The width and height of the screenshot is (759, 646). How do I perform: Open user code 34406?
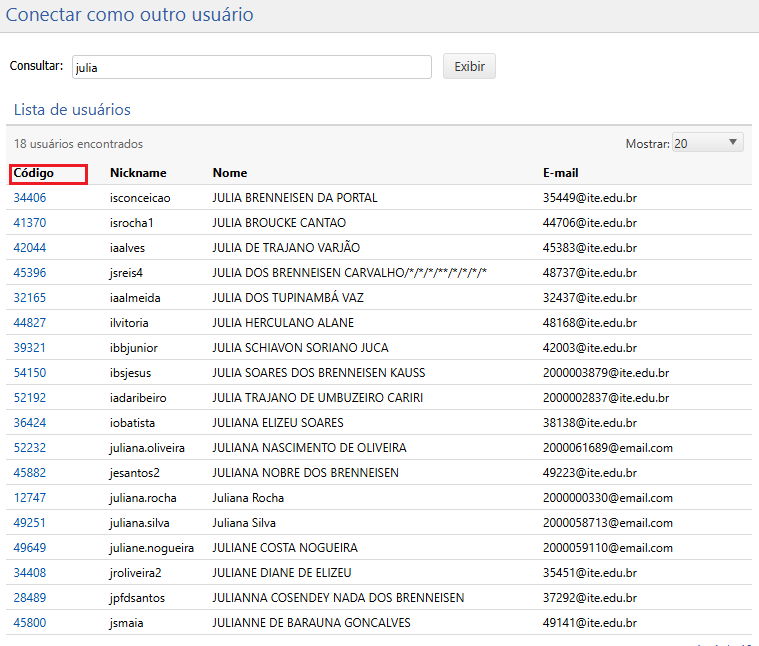(30, 198)
